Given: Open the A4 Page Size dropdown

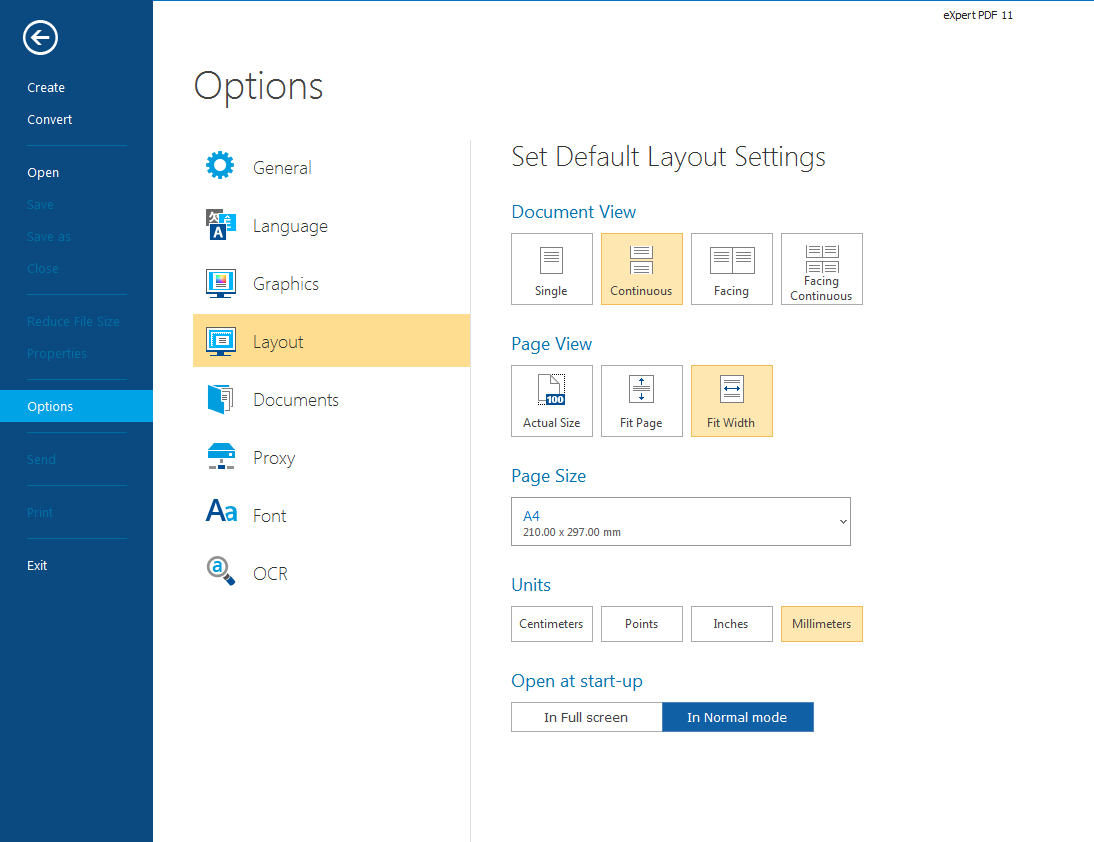Looking at the screenshot, I should [681, 522].
